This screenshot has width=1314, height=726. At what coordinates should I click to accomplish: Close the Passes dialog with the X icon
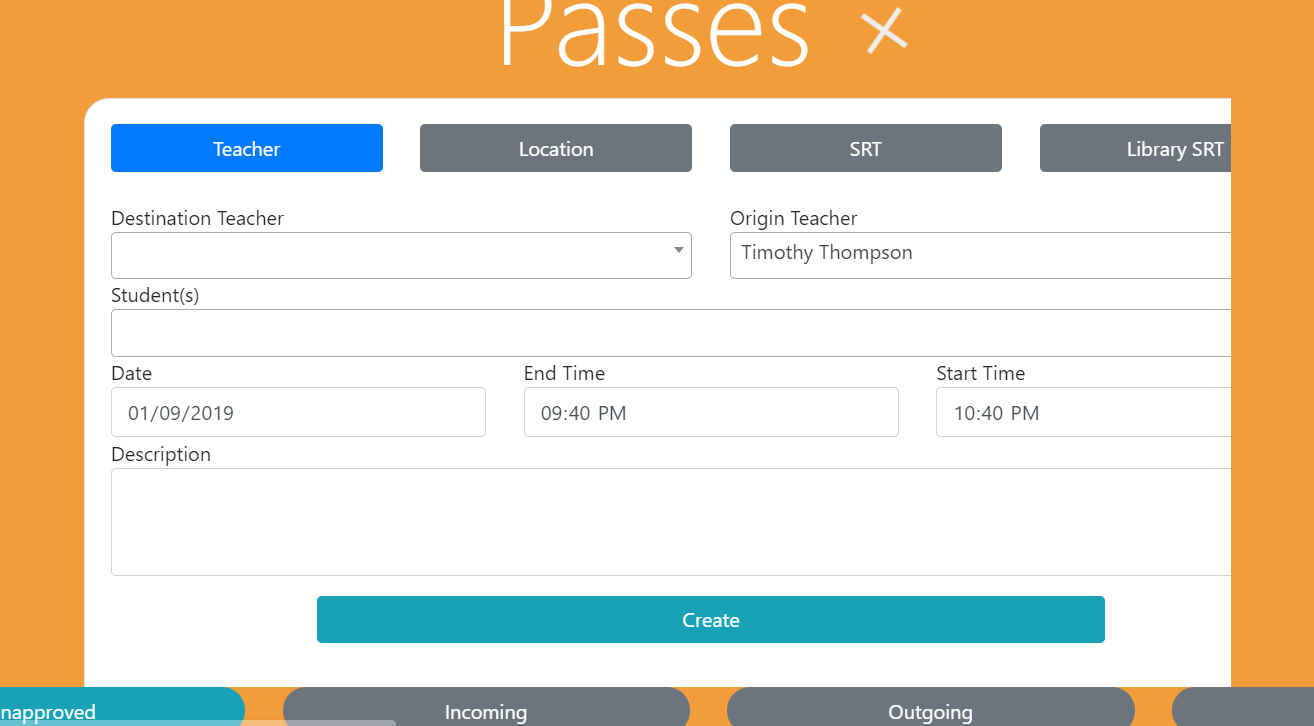(885, 29)
